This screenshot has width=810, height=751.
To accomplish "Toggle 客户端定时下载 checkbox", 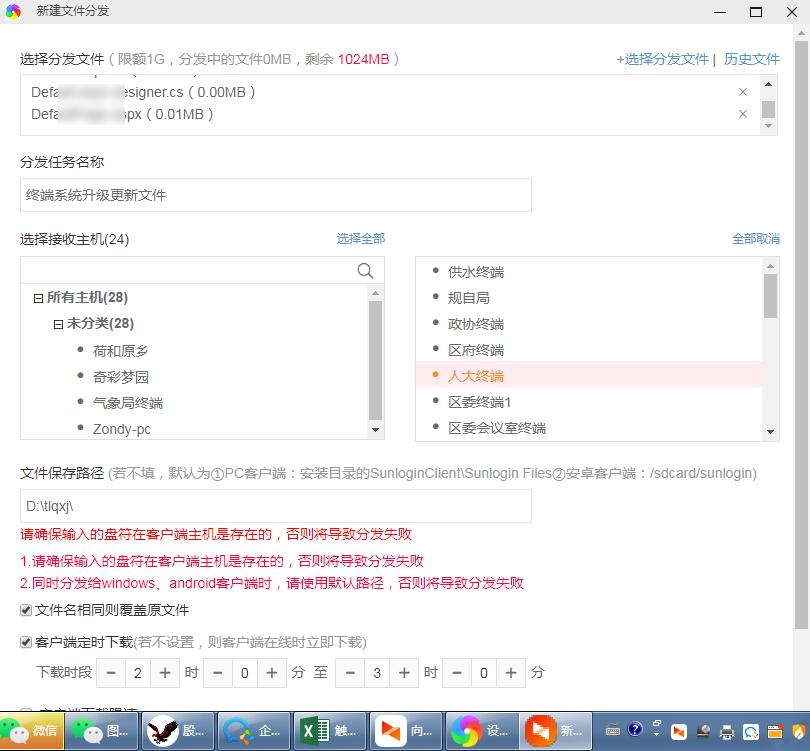I will coord(26,642).
